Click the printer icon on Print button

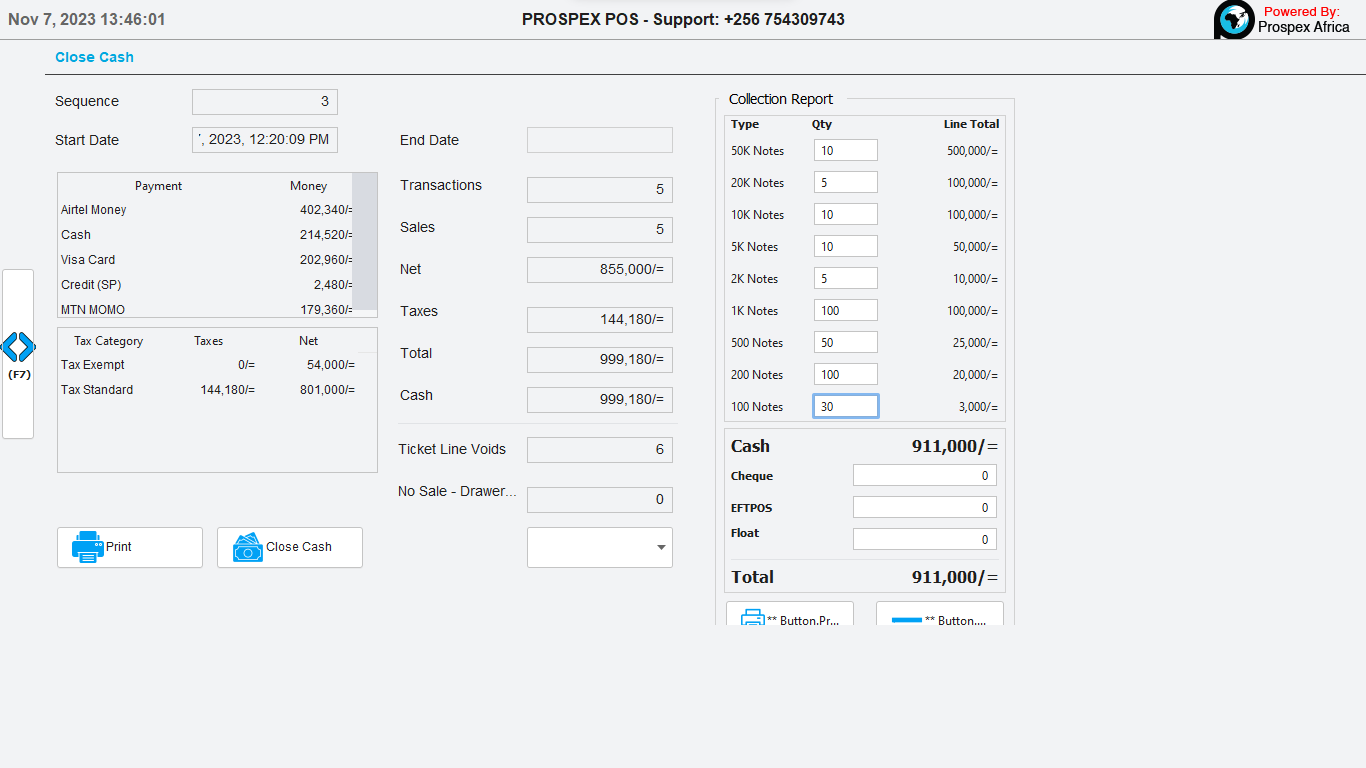[x=87, y=547]
